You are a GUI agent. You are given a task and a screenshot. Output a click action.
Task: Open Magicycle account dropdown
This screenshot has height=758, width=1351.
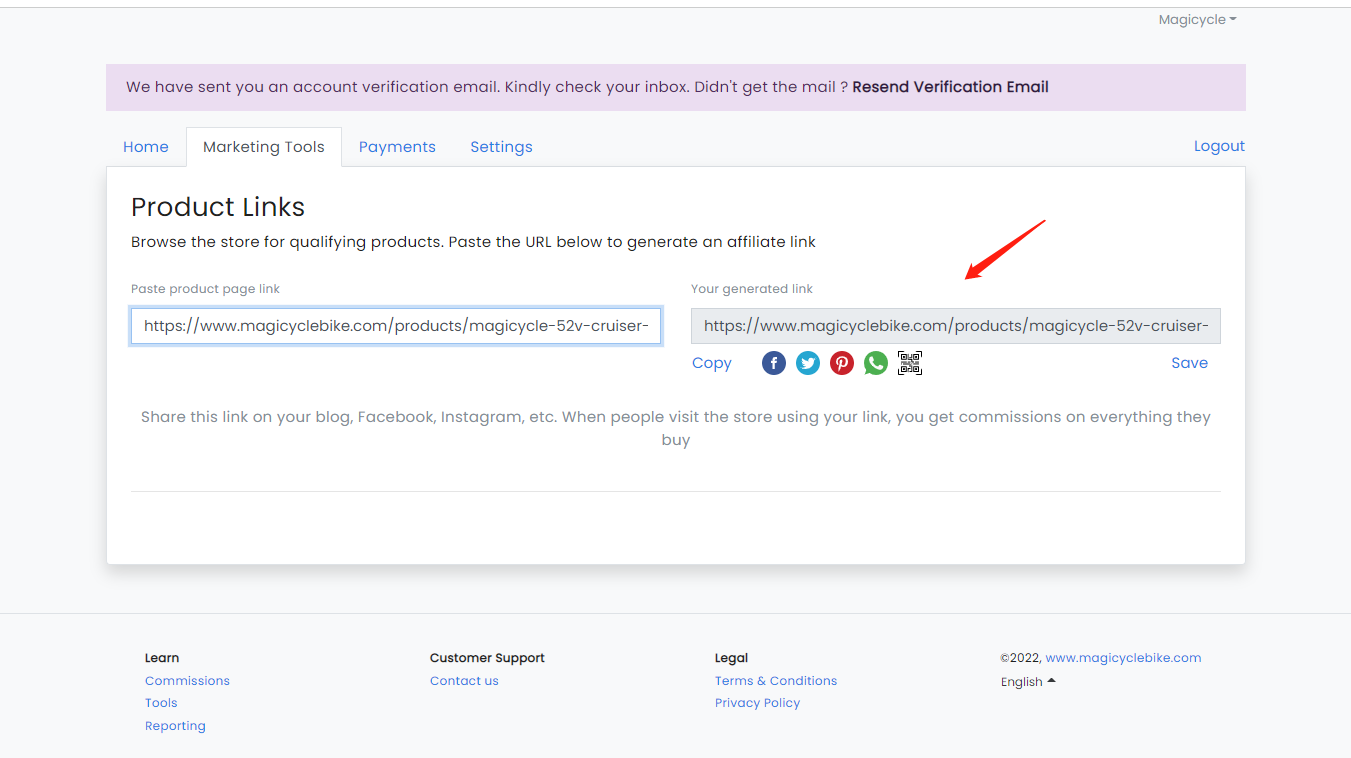click(1197, 20)
